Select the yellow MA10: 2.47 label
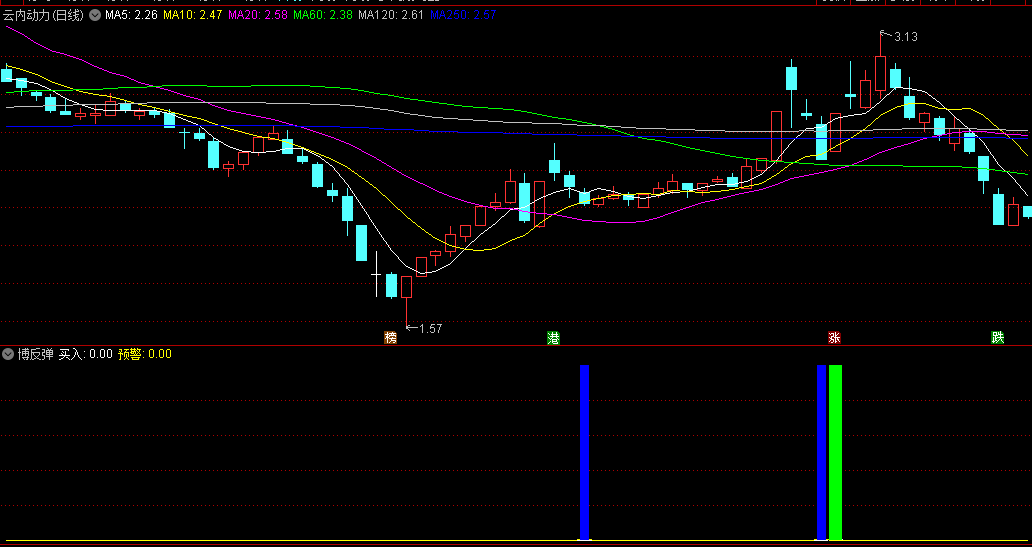The image size is (1032, 547). (x=192, y=15)
